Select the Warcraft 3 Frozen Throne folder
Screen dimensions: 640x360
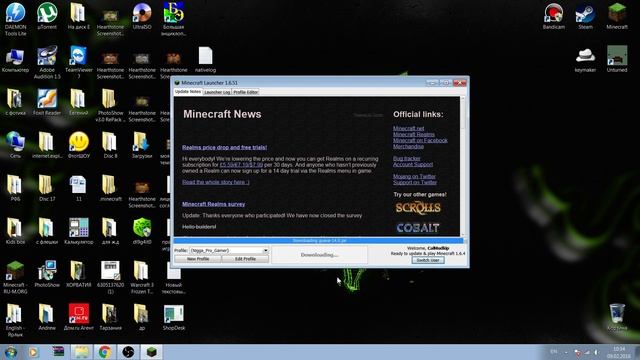click(142, 278)
